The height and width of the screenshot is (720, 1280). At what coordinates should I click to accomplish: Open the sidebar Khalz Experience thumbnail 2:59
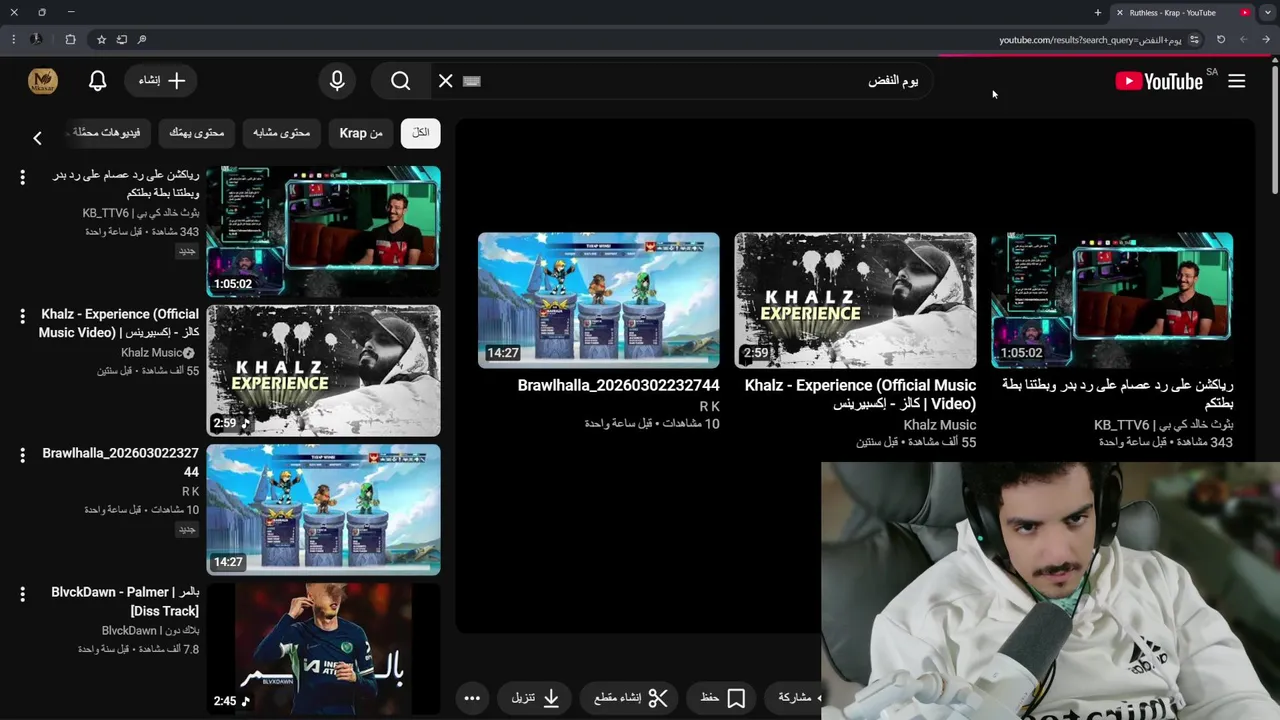tap(323, 370)
